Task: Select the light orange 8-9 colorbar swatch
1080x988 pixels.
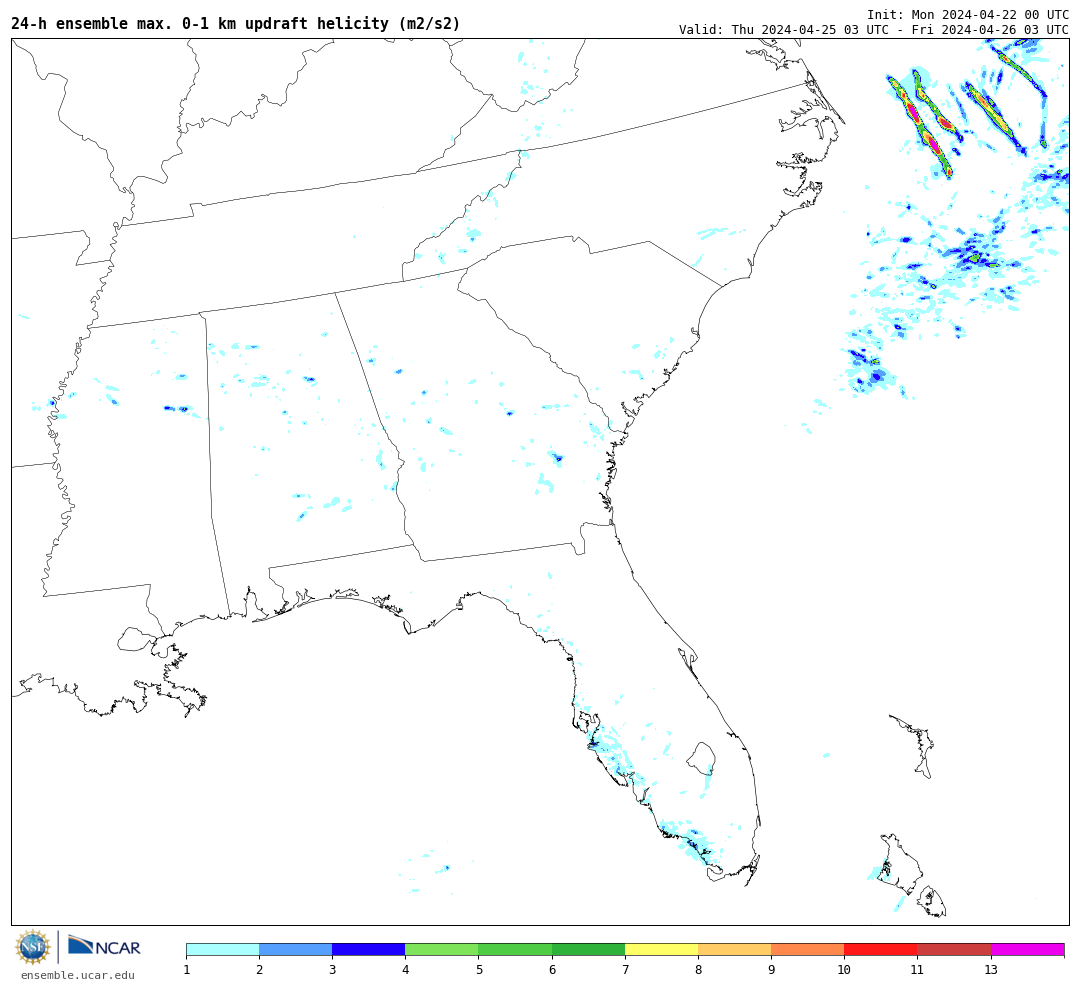Action: [735, 950]
